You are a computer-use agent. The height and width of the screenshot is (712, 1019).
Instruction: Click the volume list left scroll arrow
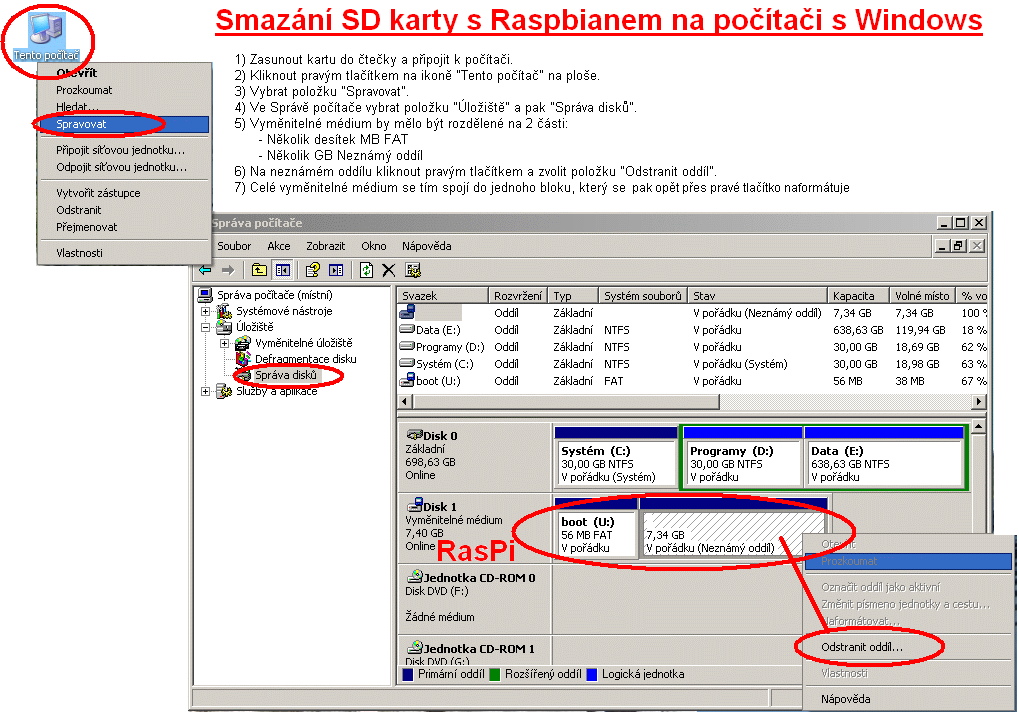[x=405, y=401]
